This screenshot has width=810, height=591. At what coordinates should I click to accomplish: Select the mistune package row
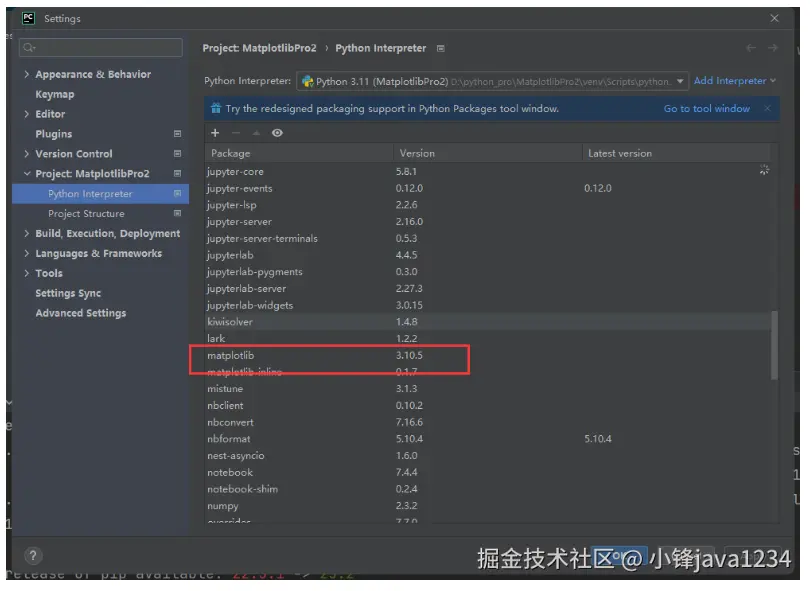click(487, 388)
